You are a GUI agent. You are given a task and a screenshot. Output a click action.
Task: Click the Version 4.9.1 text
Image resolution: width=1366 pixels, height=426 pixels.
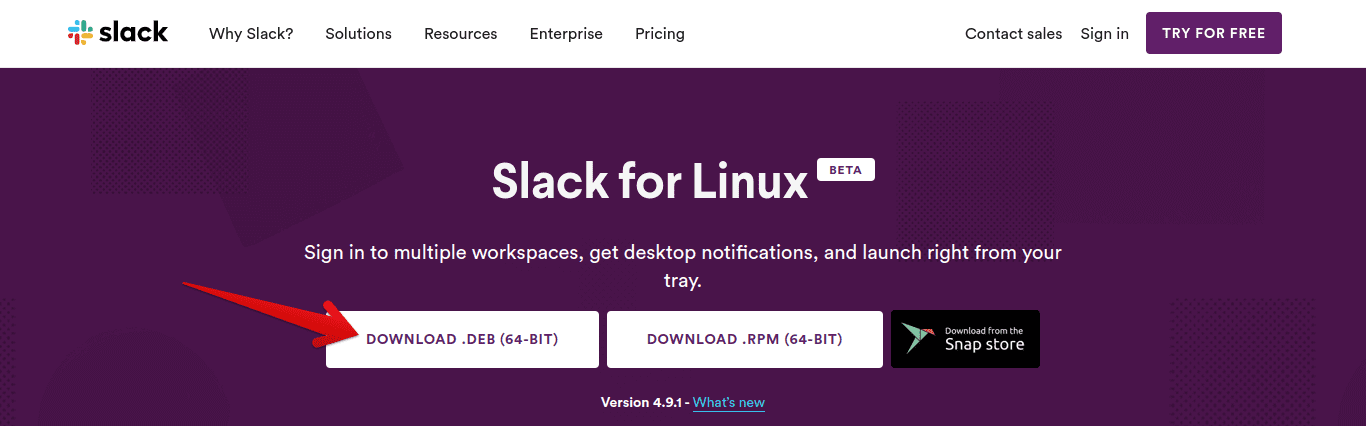pos(640,403)
